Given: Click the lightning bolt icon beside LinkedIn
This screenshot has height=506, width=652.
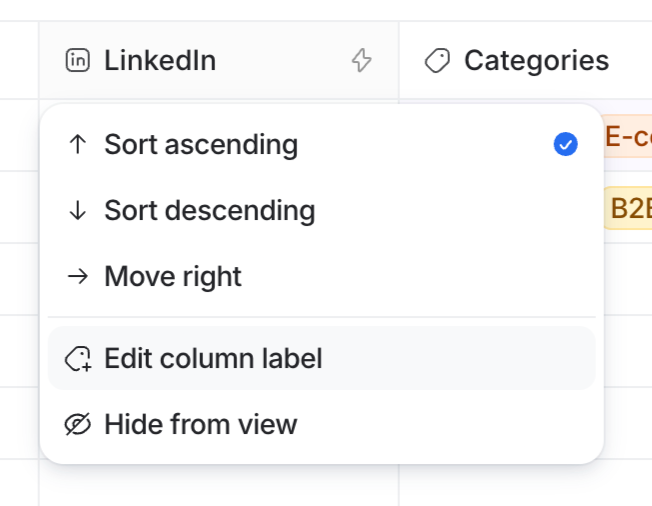Looking at the screenshot, I should click(361, 61).
